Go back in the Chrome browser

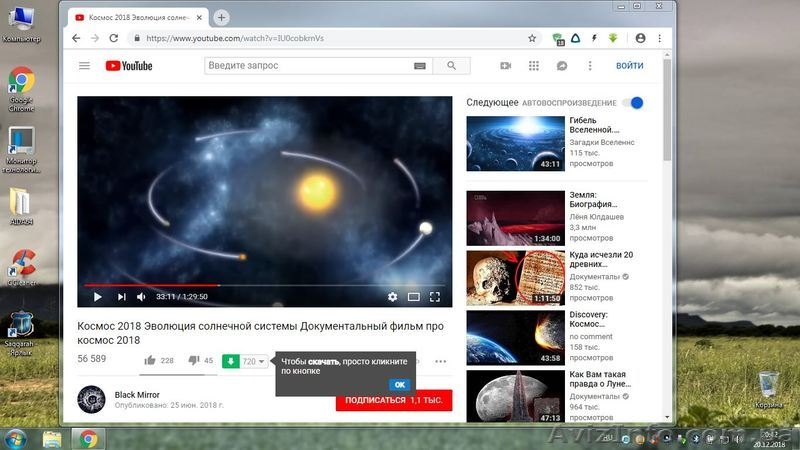76,38
